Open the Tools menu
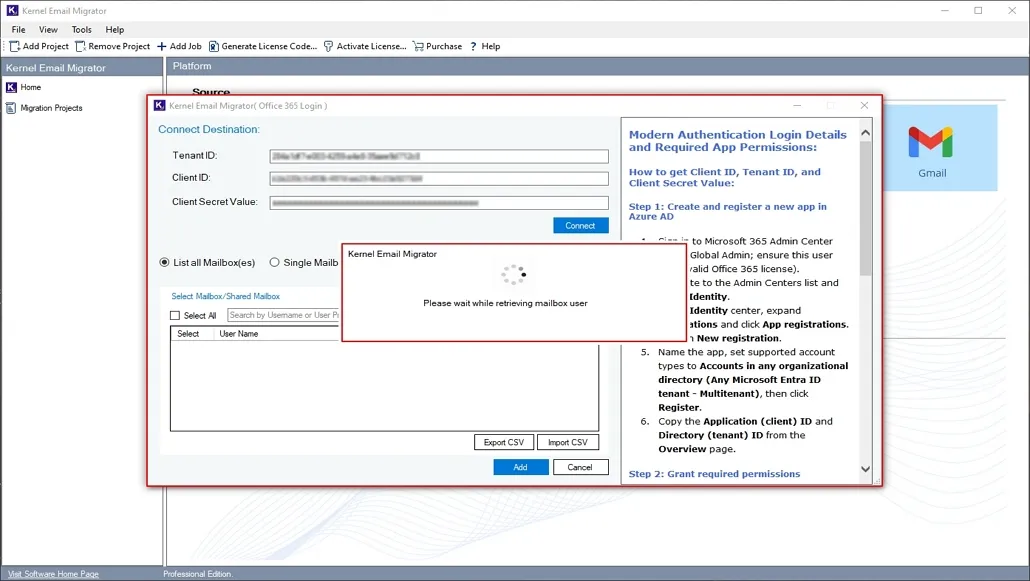1030x581 pixels. (x=81, y=29)
